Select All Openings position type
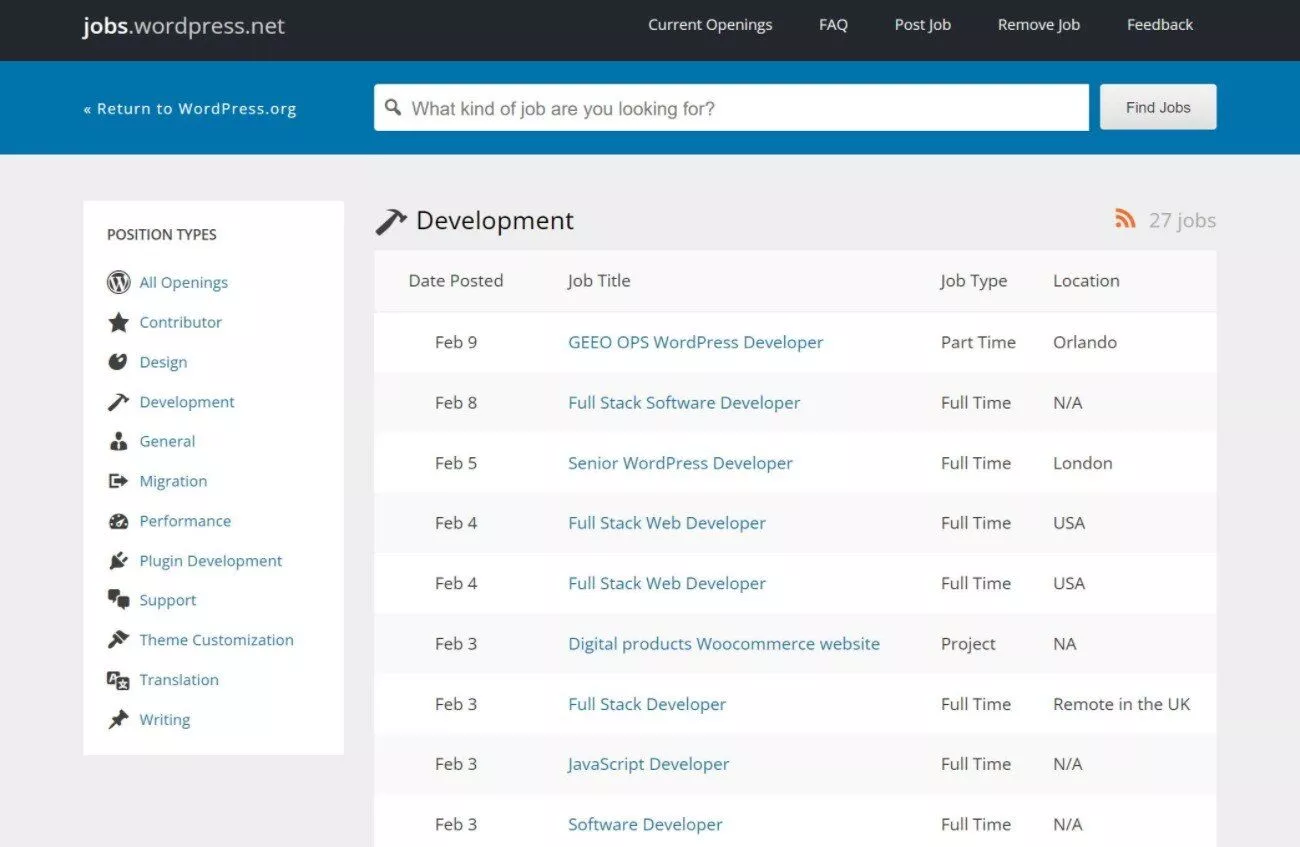Screen dimensions: 1300x847 (x=184, y=283)
